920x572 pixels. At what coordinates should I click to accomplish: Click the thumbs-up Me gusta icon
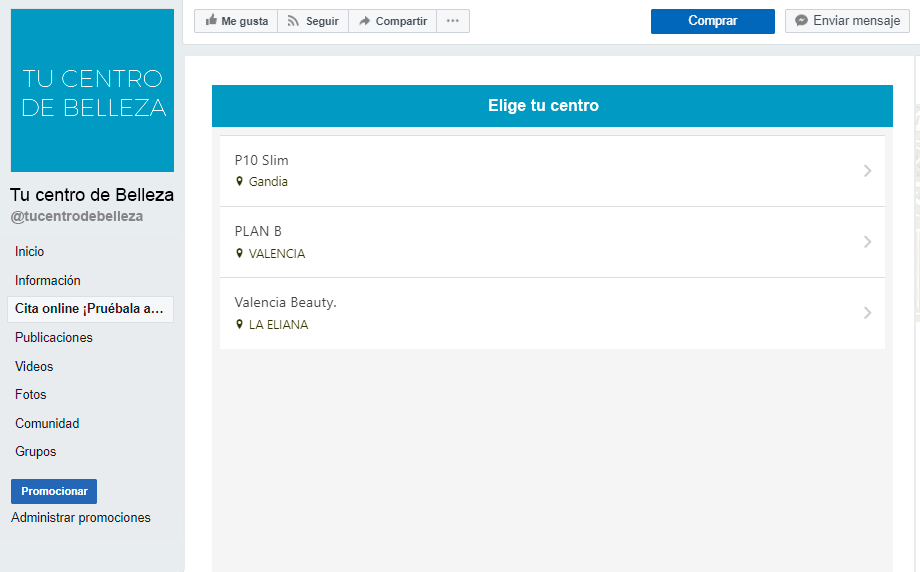211,21
